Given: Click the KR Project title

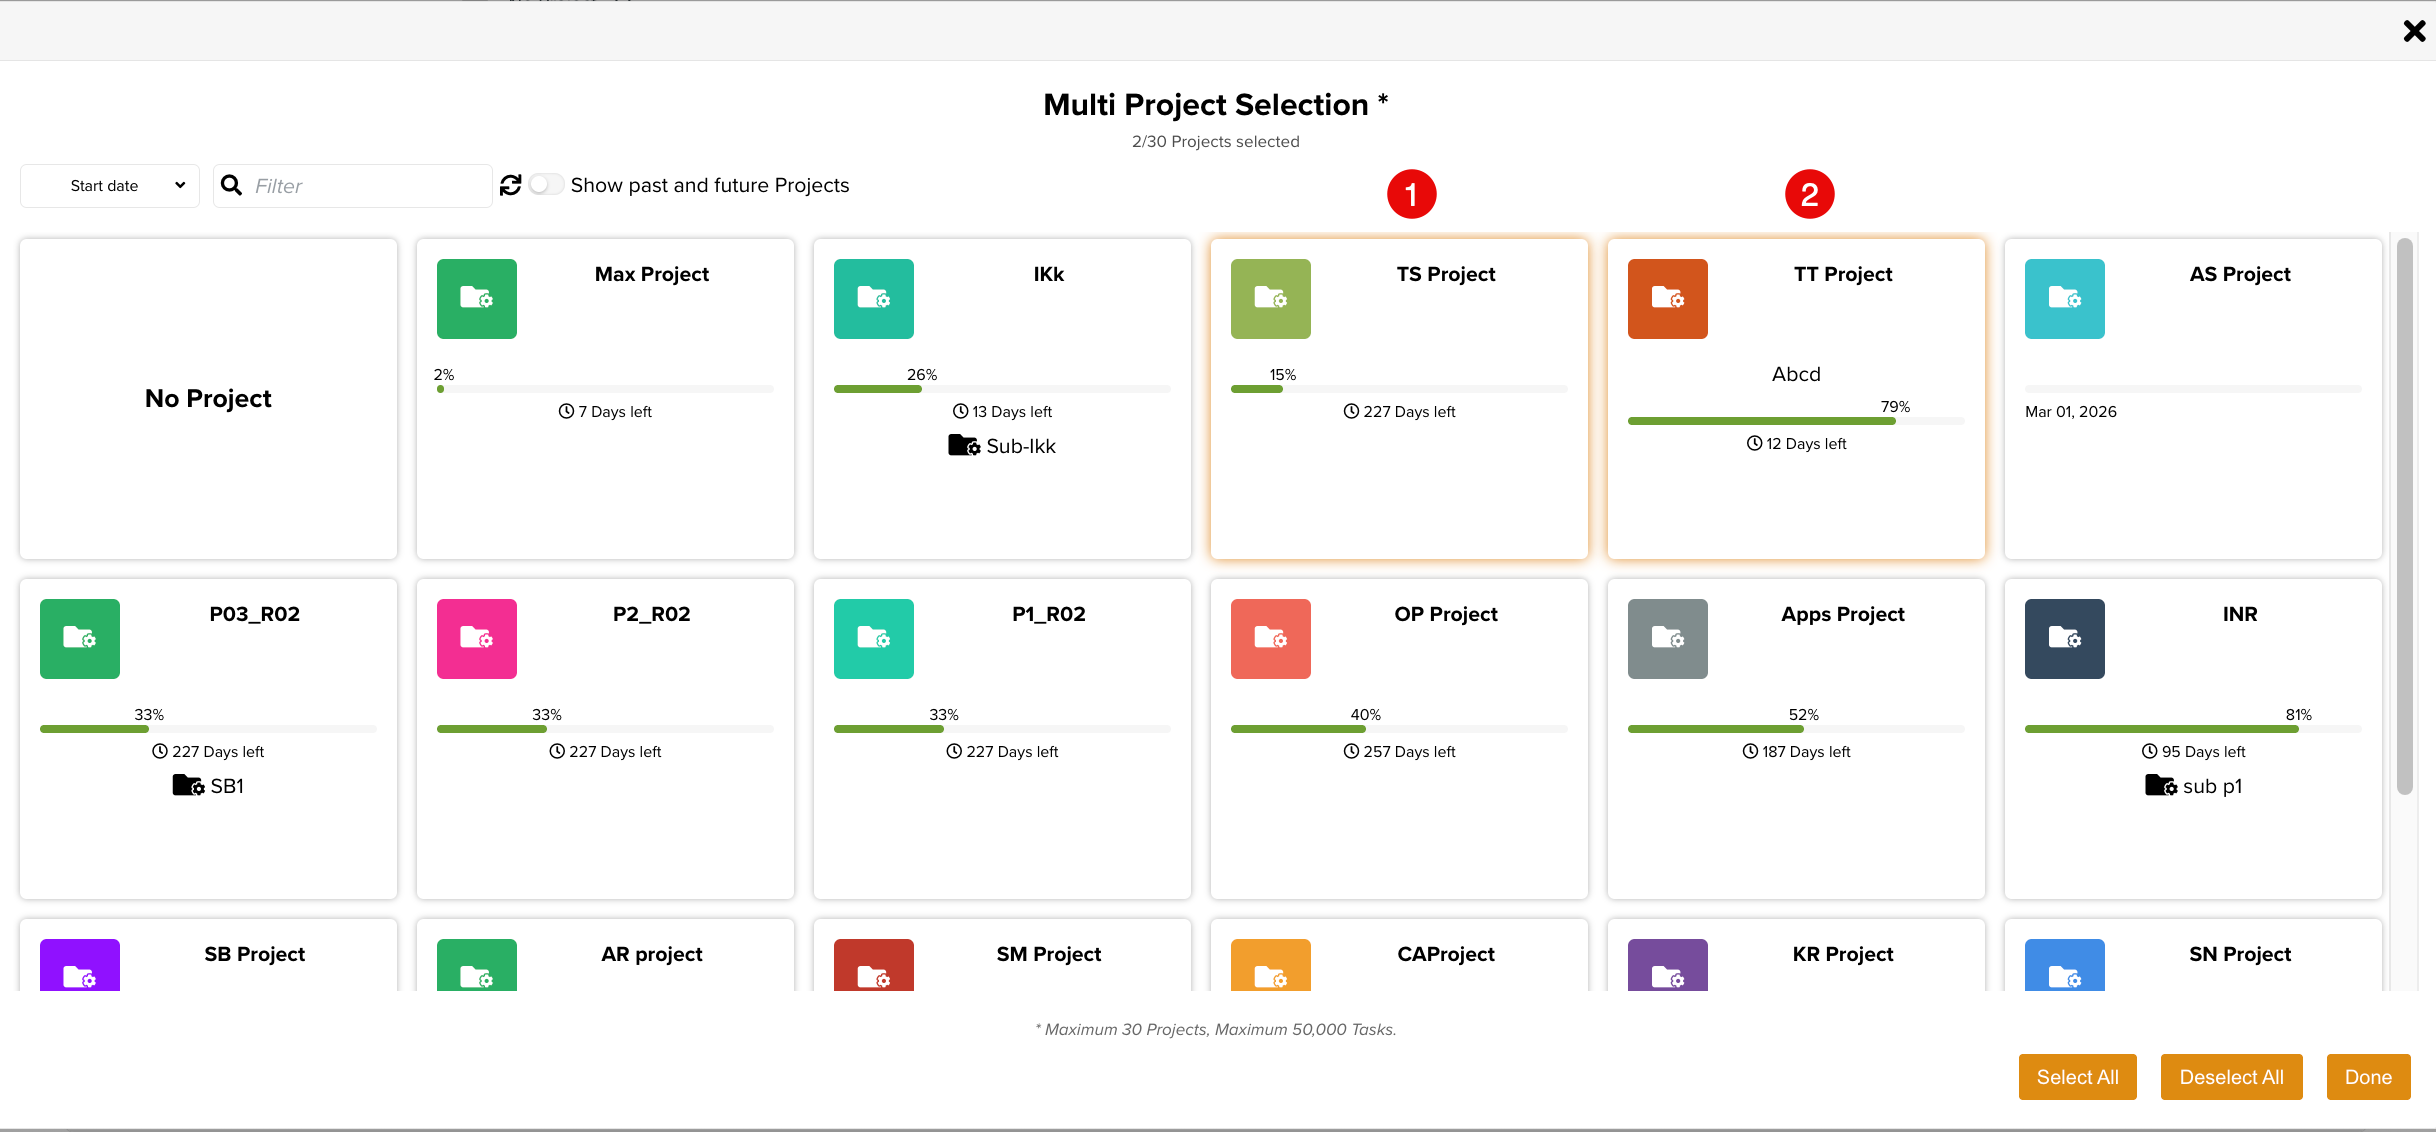Looking at the screenshot, I should click(1843, 954).
